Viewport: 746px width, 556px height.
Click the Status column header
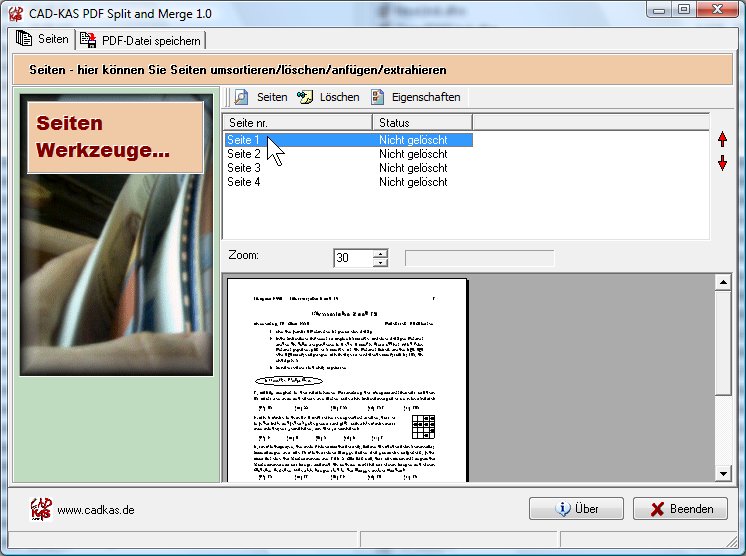(x=420, y=122)
